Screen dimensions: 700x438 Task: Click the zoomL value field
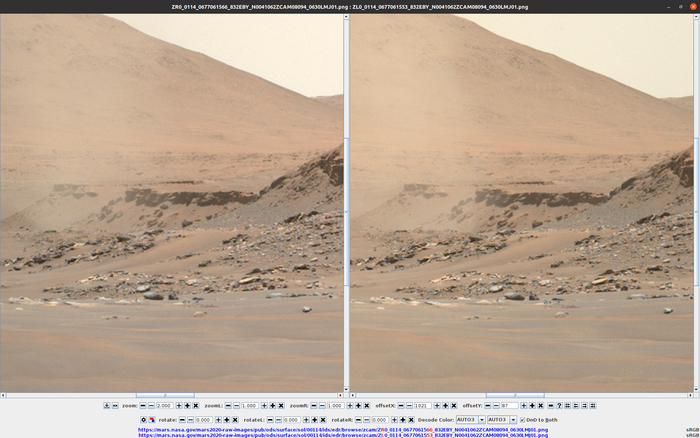coord(250,406)
